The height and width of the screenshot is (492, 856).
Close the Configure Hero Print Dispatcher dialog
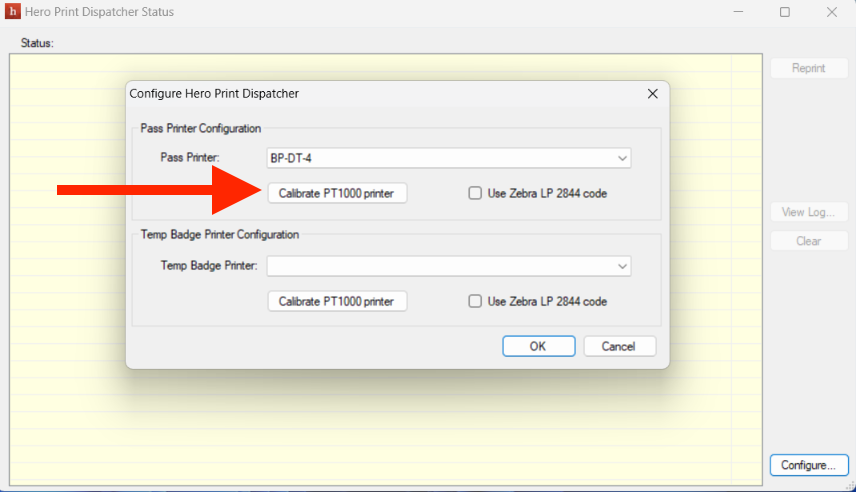pyautogui.click(x=652, y=93)
